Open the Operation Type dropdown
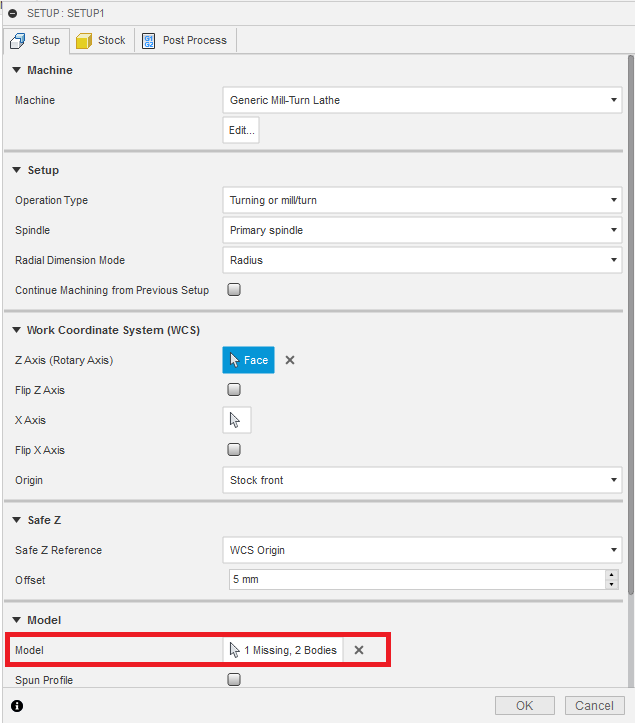635x723 pixels. [421, 200]
